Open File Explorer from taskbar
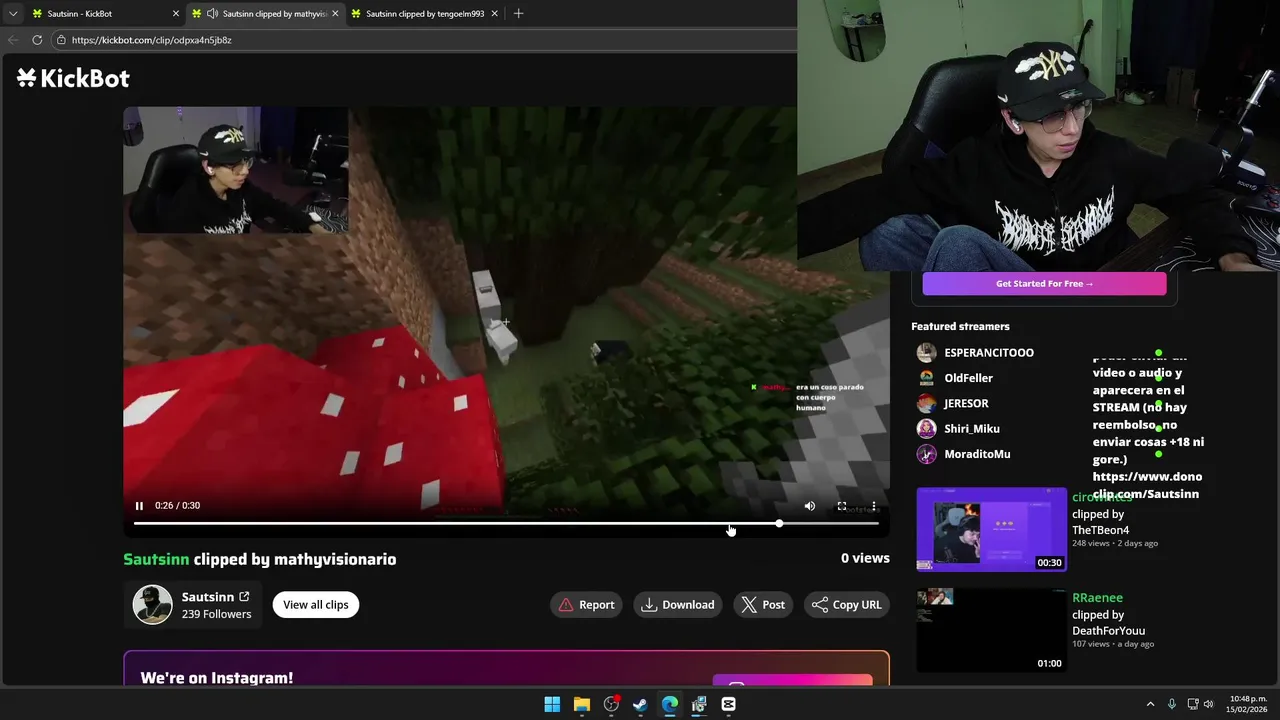The width and height of the screenshot is (1280, 720). 581,704
